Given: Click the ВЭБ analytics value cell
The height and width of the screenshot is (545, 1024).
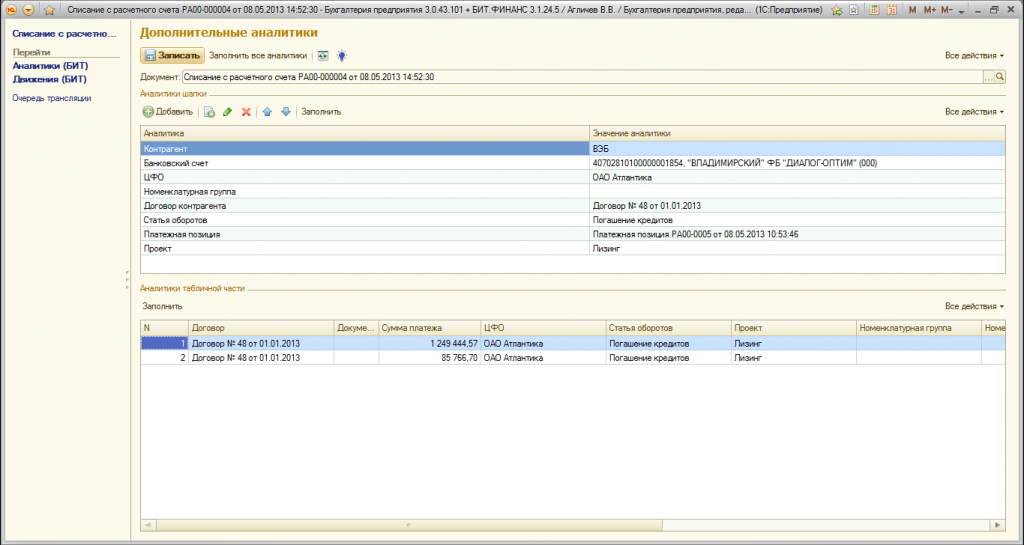Looking at the screenshot, I should click(797, 149).
